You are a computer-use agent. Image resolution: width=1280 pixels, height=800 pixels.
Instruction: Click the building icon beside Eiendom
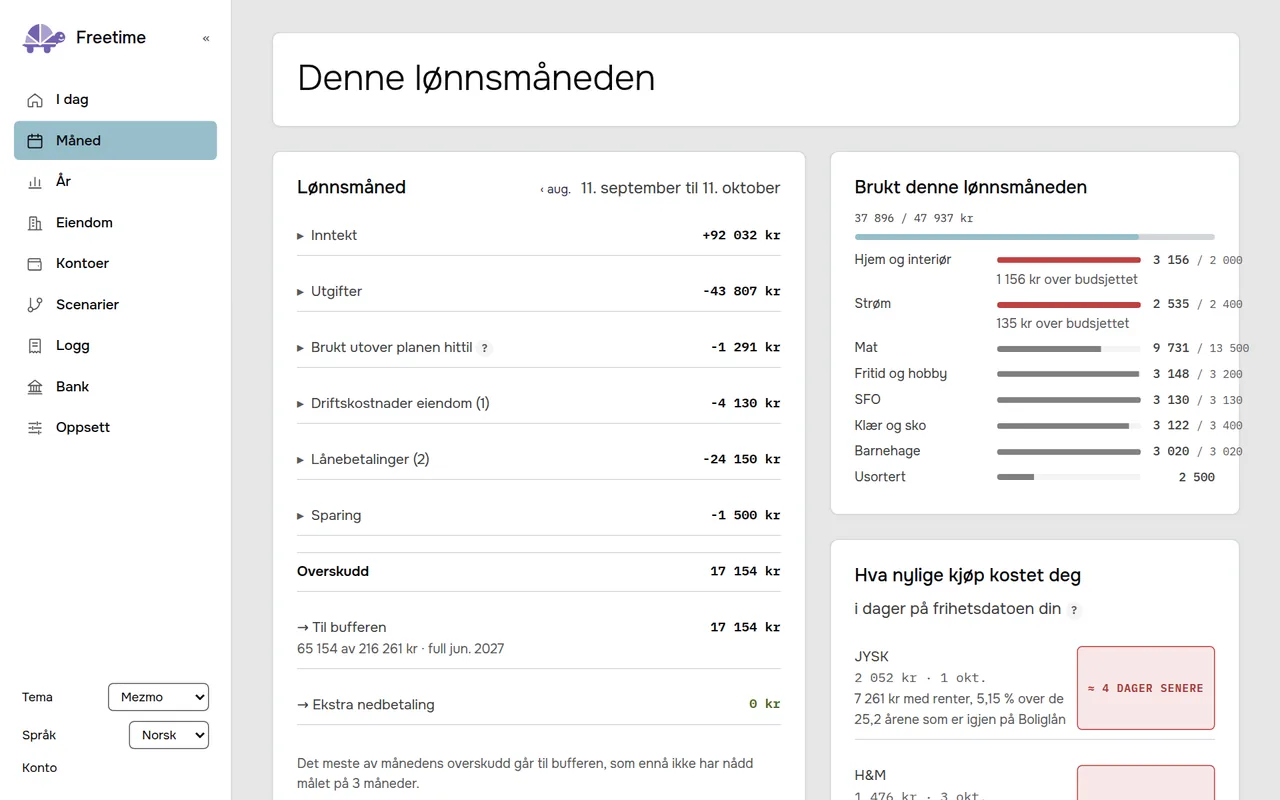[35, 223]
